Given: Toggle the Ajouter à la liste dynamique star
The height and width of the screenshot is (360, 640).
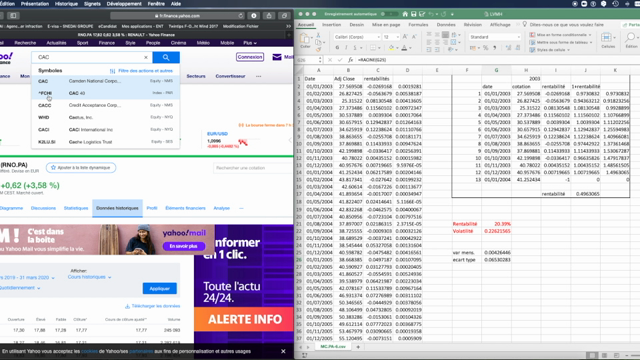Looking at the screenshot, I should (53, 168).
